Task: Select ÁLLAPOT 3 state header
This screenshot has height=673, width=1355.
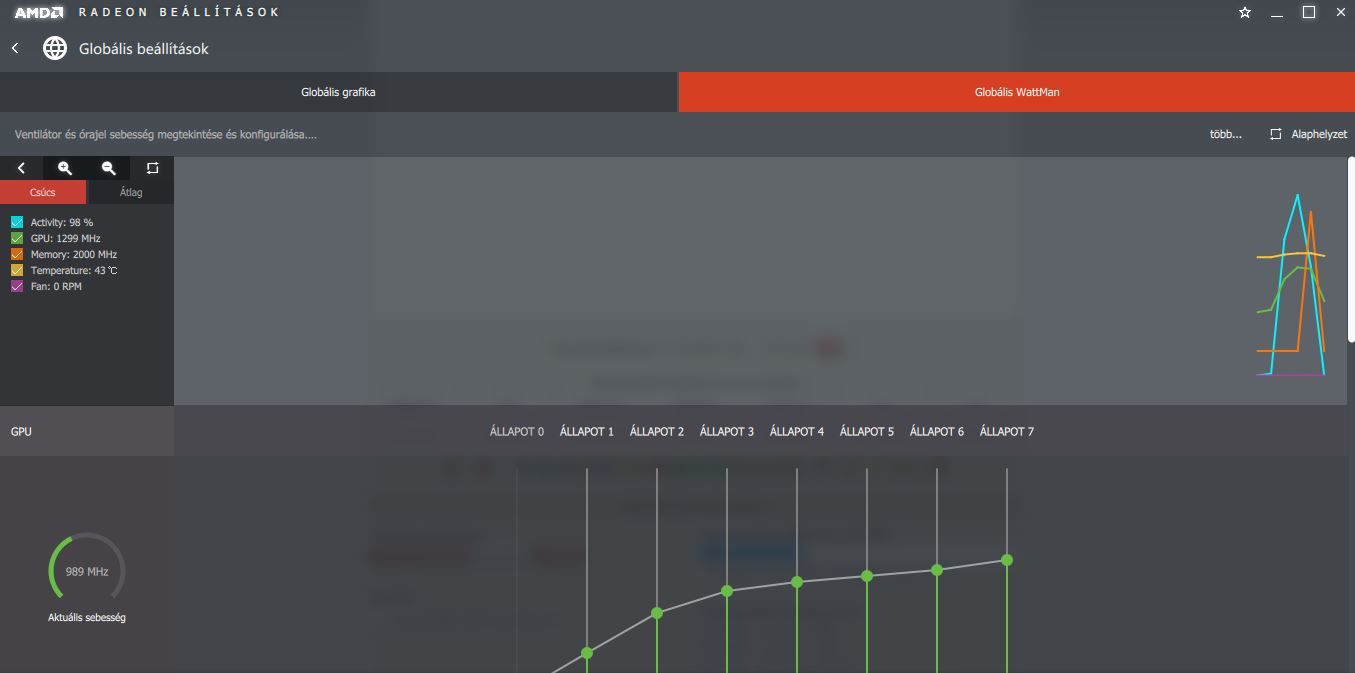Action: [727, 432]
